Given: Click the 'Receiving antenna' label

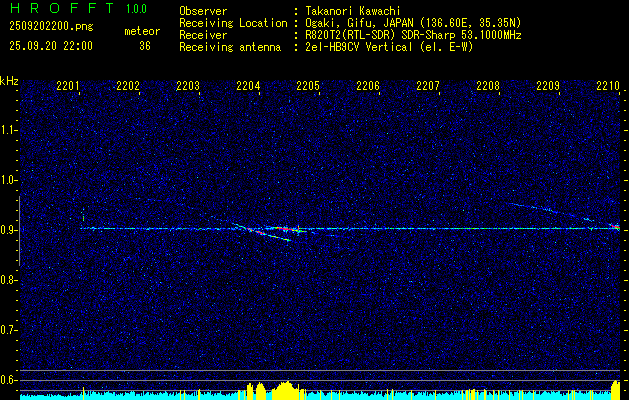Looking at the screenshot, I should point(230,47).
